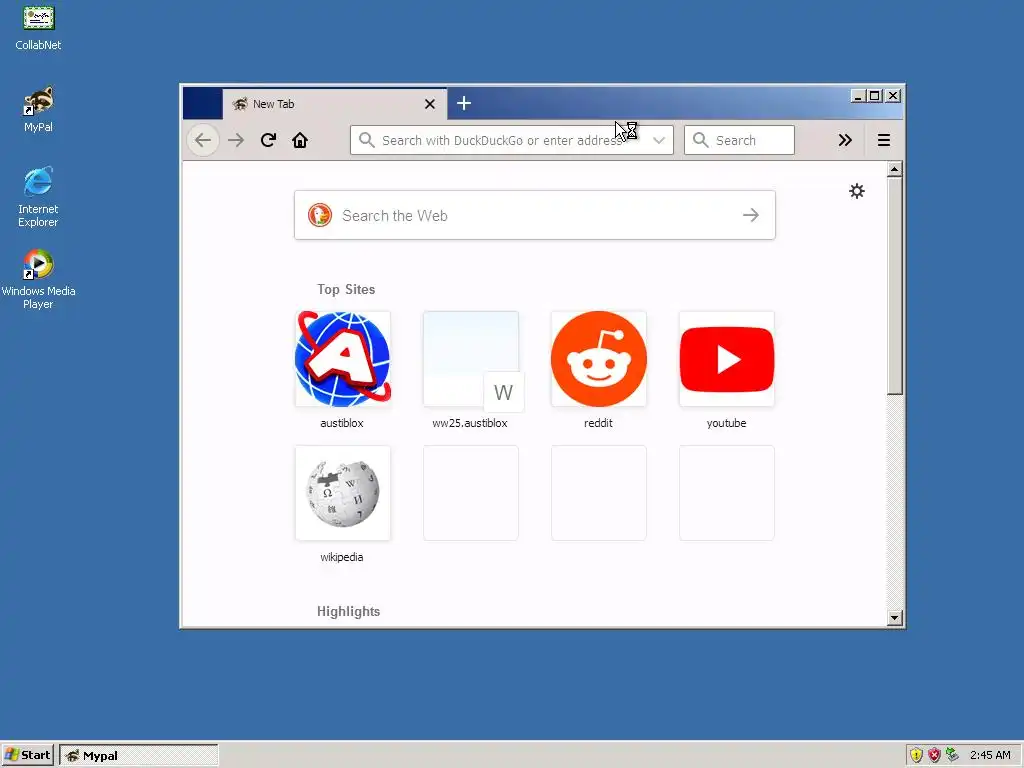Image resolution: width=1024 pixels, height=768 pixels.
Task: Launch Internet Explorer from desktop
Action: (x=38, y=197)
